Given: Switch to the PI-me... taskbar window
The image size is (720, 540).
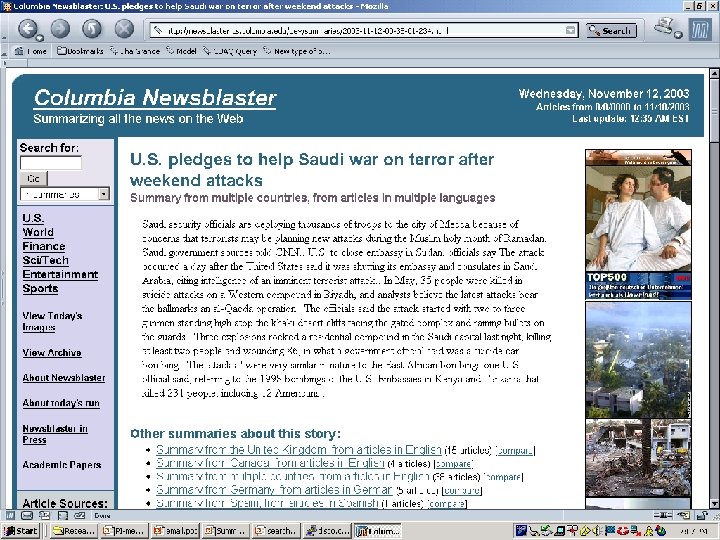Looking at the screenshot, I should [124, 531].
